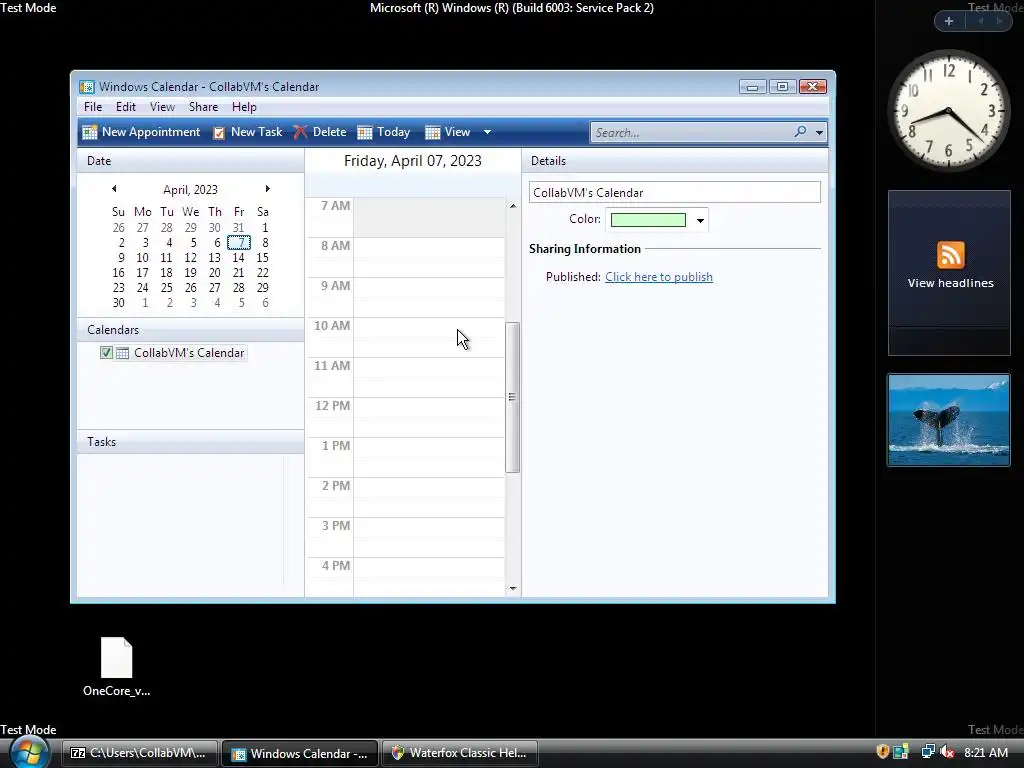Click the Windows Calendar title bar icon
The height and width of the screenshot is (768, 1024).
86,87
